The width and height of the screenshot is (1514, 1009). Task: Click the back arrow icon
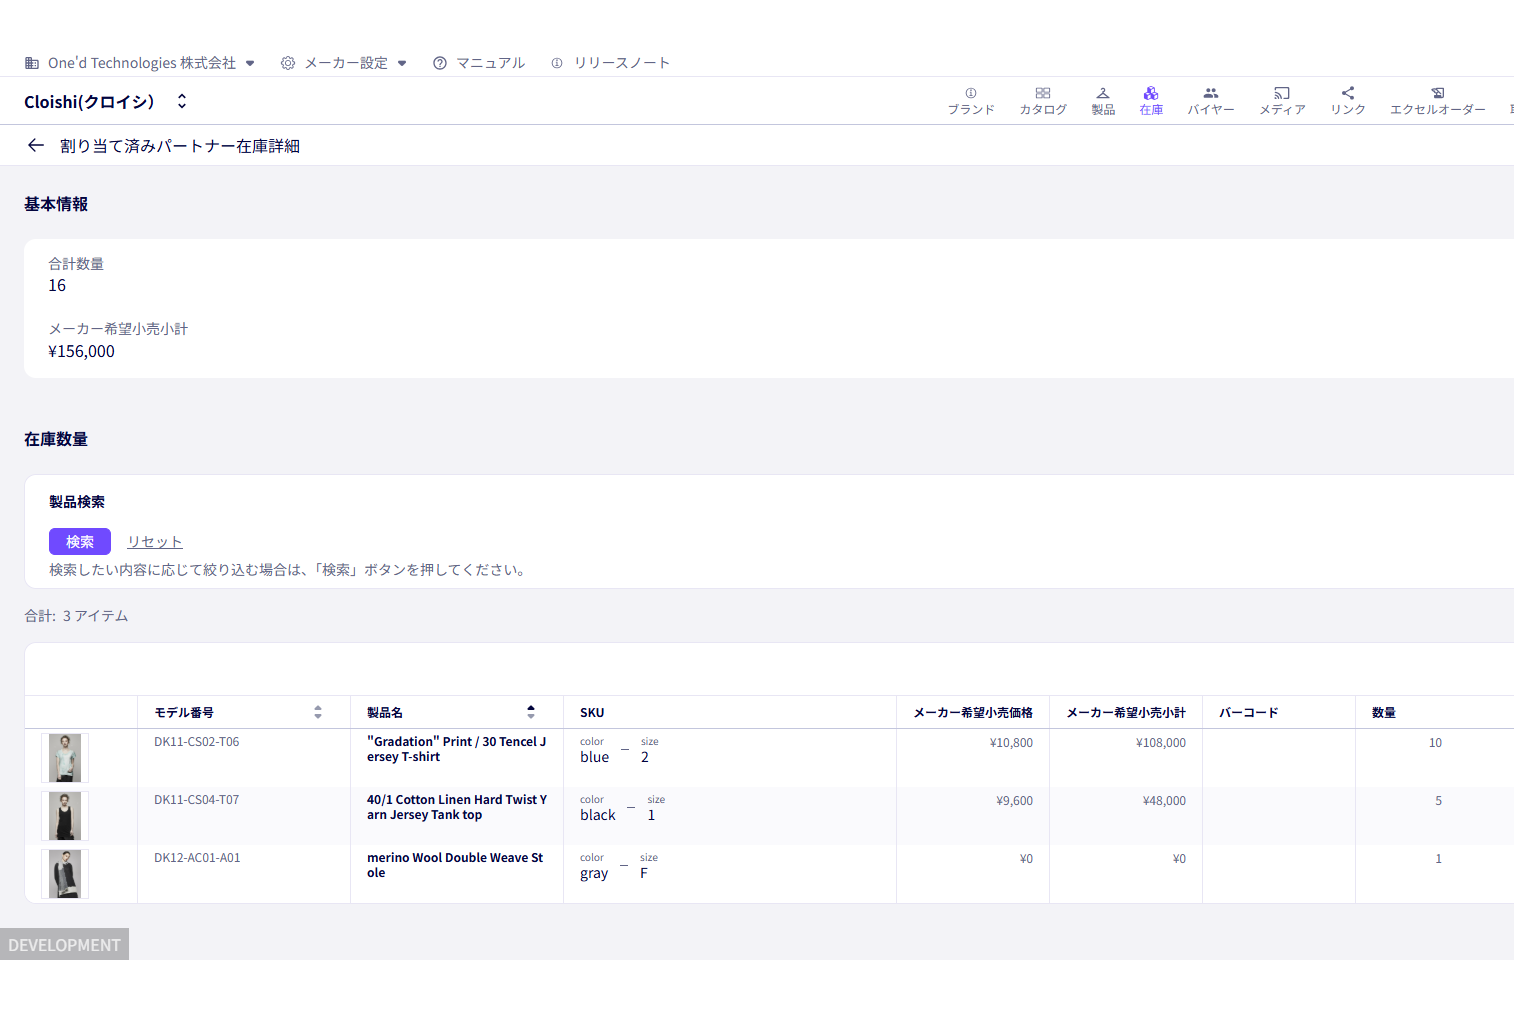[x=36, y=146]
